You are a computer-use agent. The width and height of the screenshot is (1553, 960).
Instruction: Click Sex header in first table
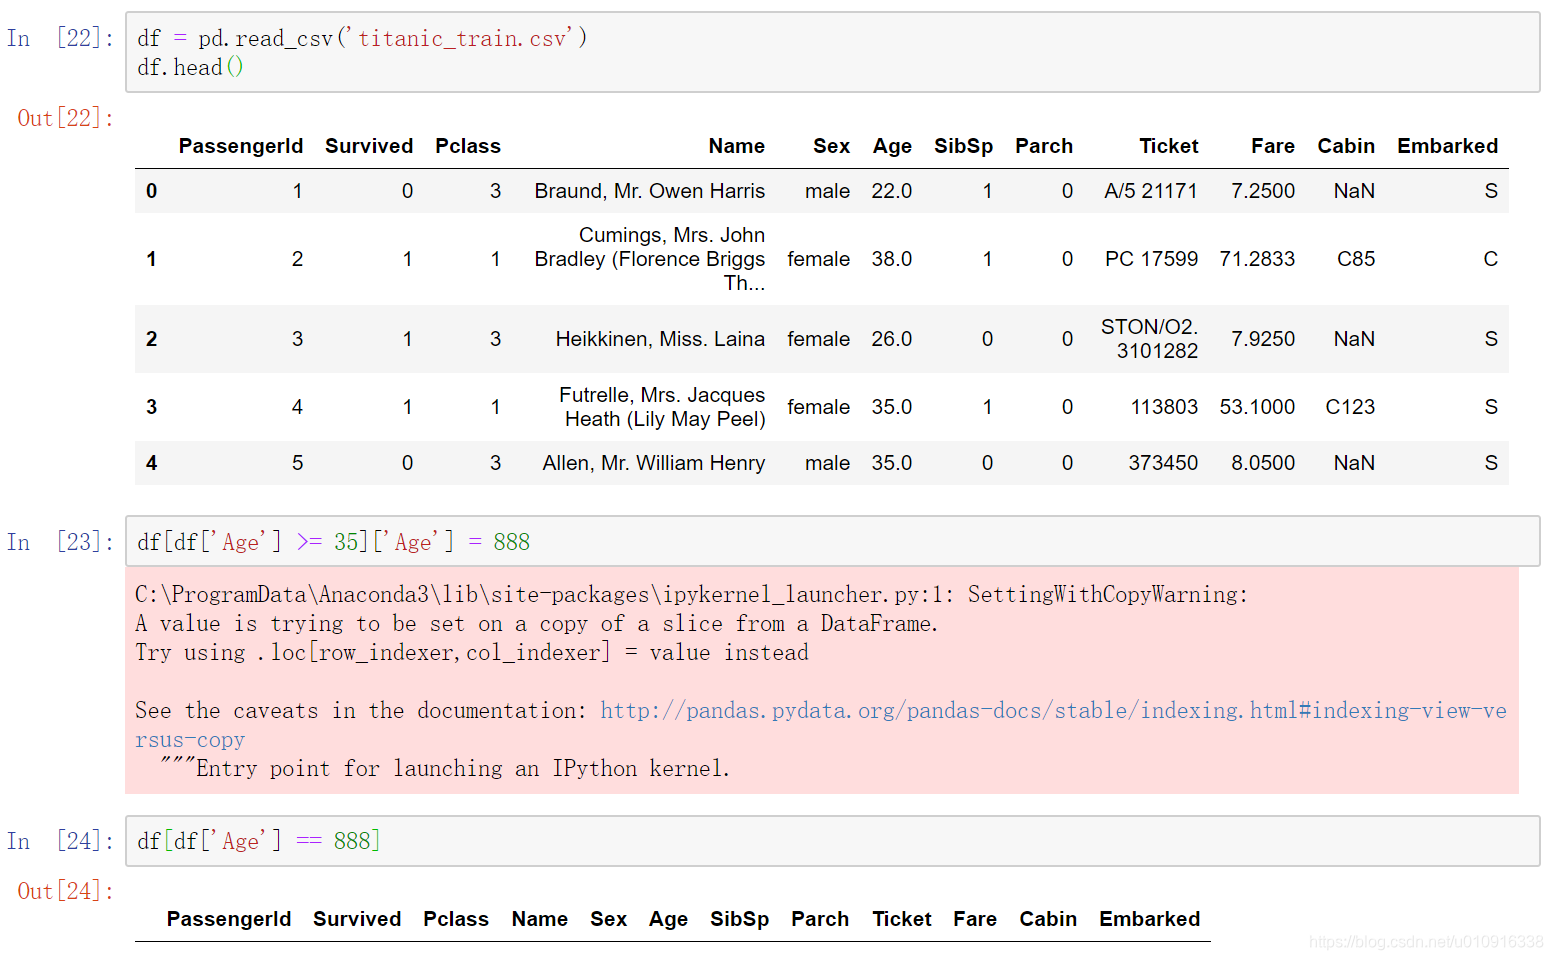(831, 146)
